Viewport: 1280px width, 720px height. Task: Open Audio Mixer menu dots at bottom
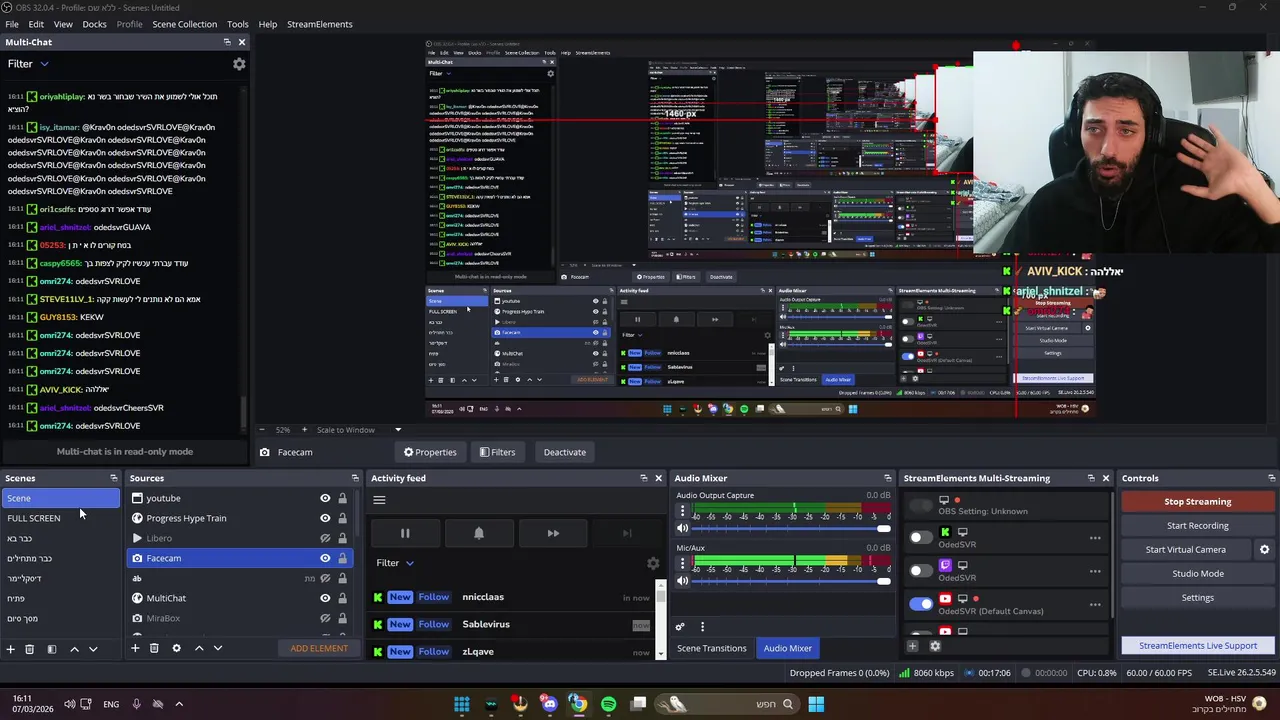coord(702,627)
